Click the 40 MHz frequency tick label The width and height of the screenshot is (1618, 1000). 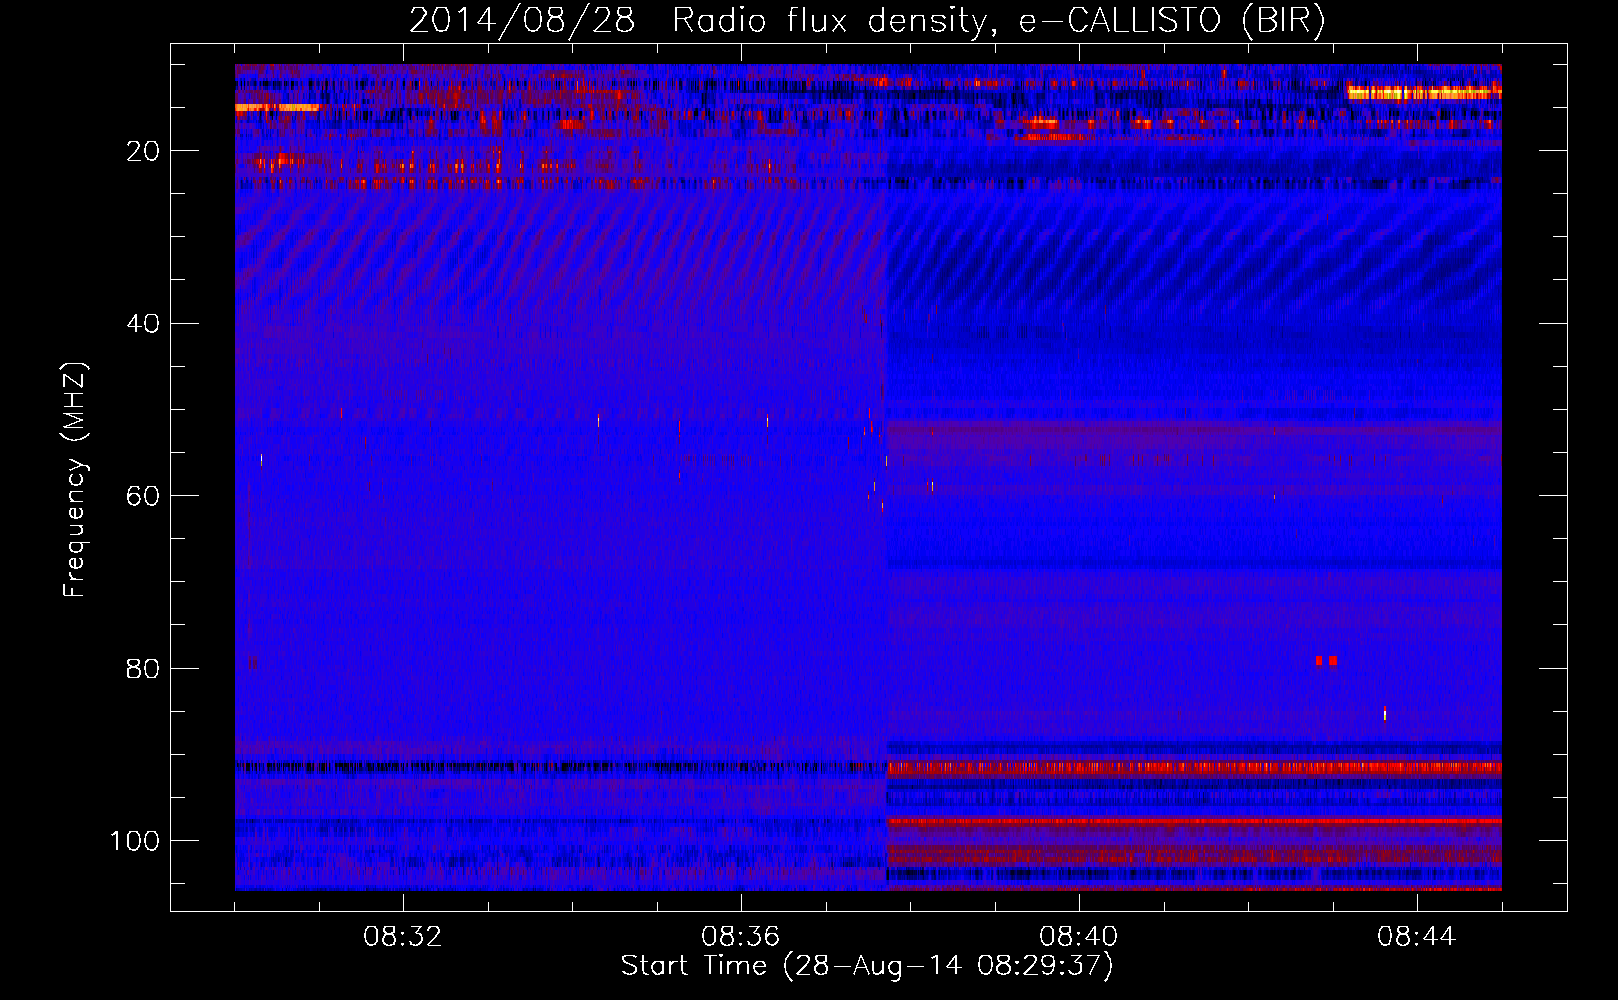click(143, 324)
